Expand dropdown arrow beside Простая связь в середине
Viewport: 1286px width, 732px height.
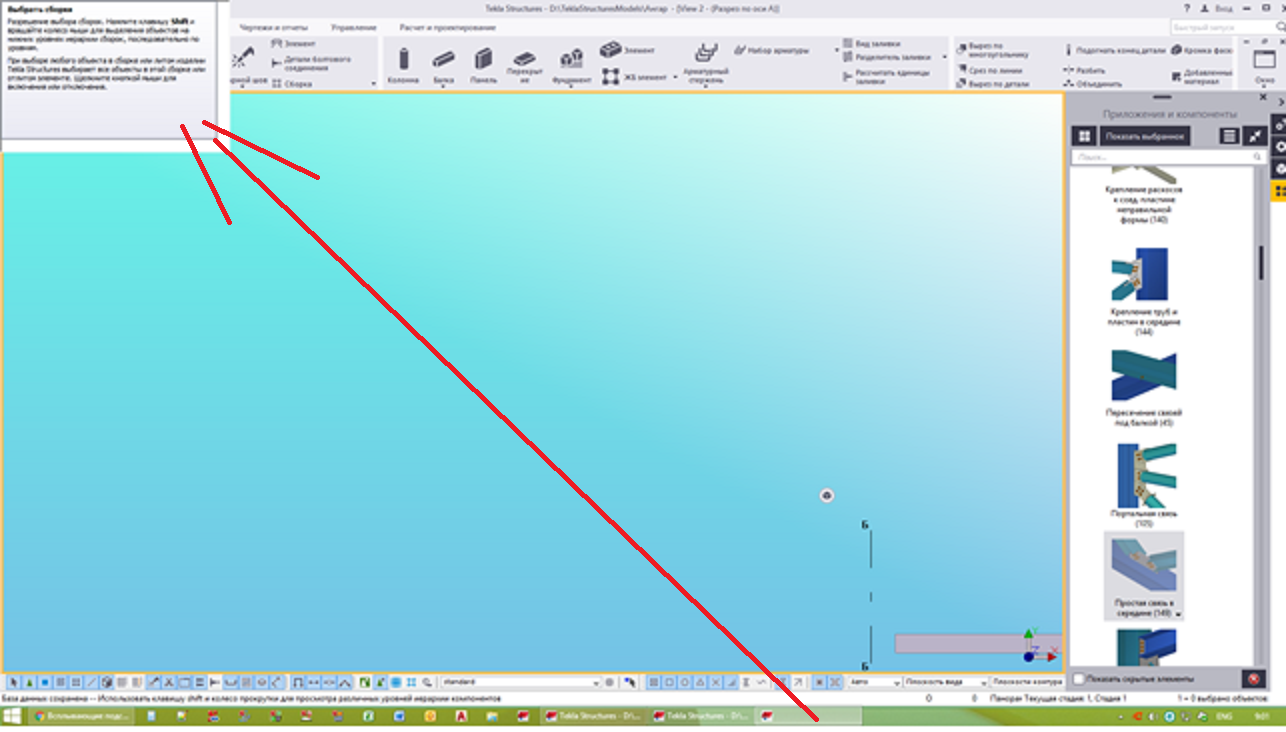coord(1180,614)
